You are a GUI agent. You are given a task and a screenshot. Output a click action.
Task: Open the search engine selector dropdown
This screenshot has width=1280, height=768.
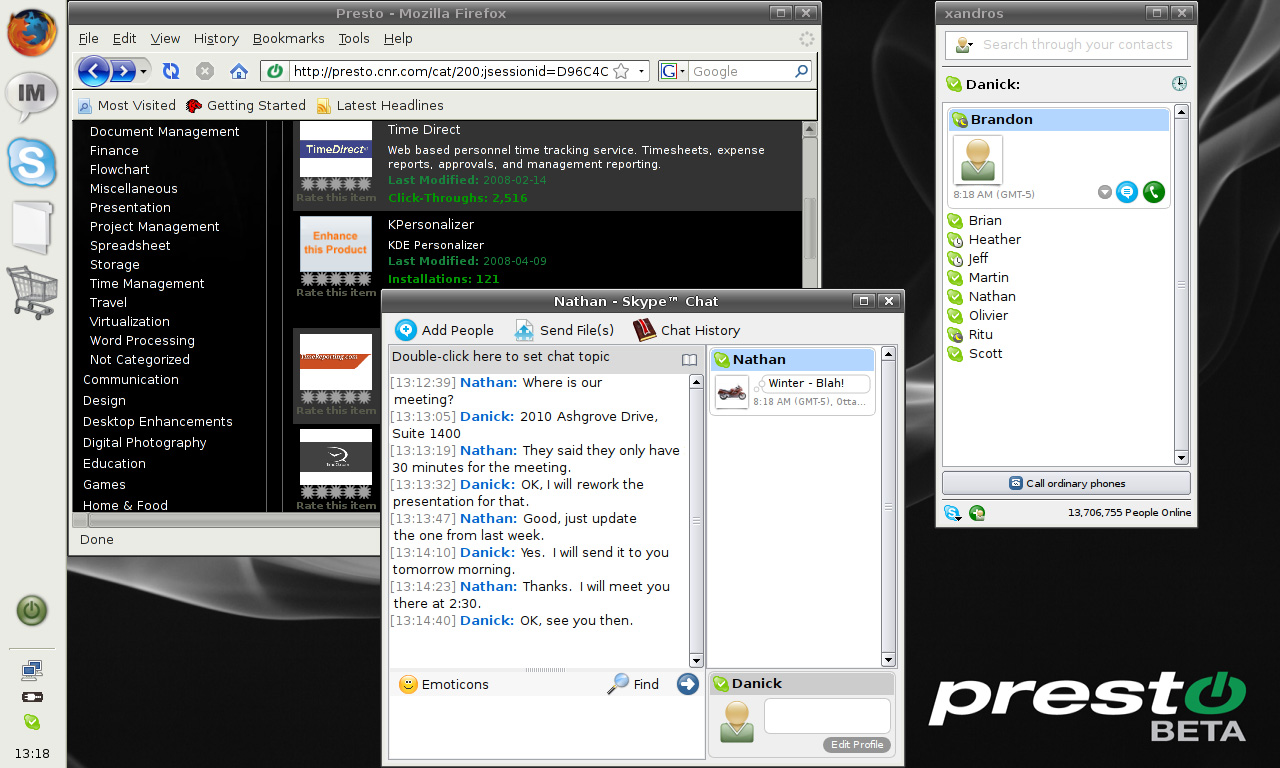pos(674,71)
